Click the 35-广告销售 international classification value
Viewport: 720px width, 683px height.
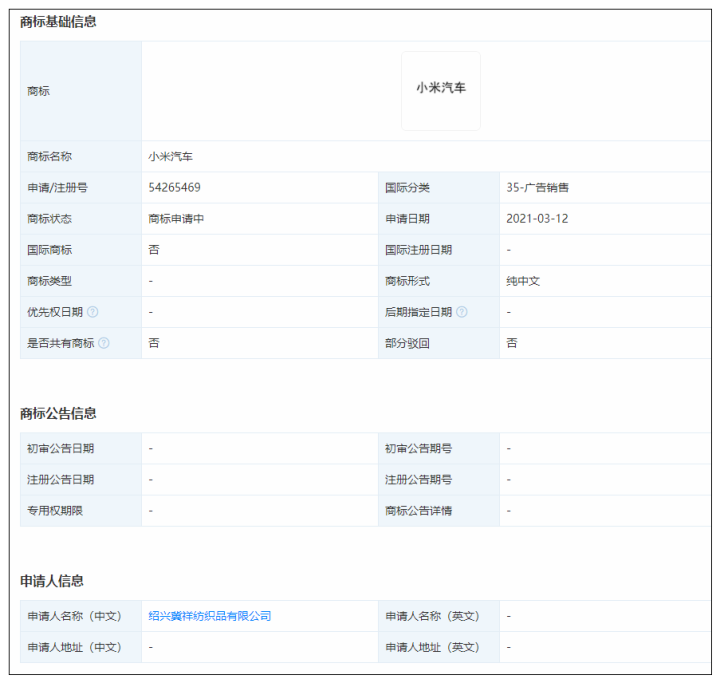[x=537, y=188]
